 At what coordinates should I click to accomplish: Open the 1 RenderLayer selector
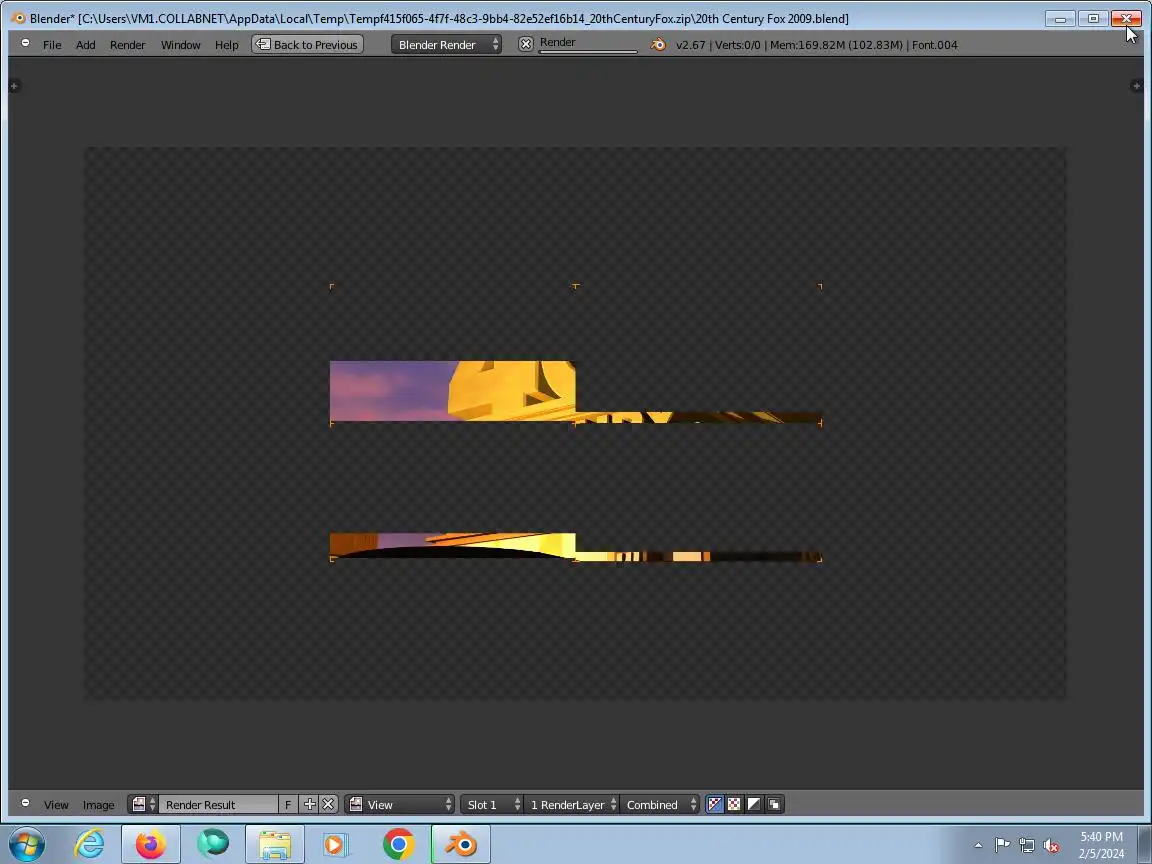[x=571, y=804]
